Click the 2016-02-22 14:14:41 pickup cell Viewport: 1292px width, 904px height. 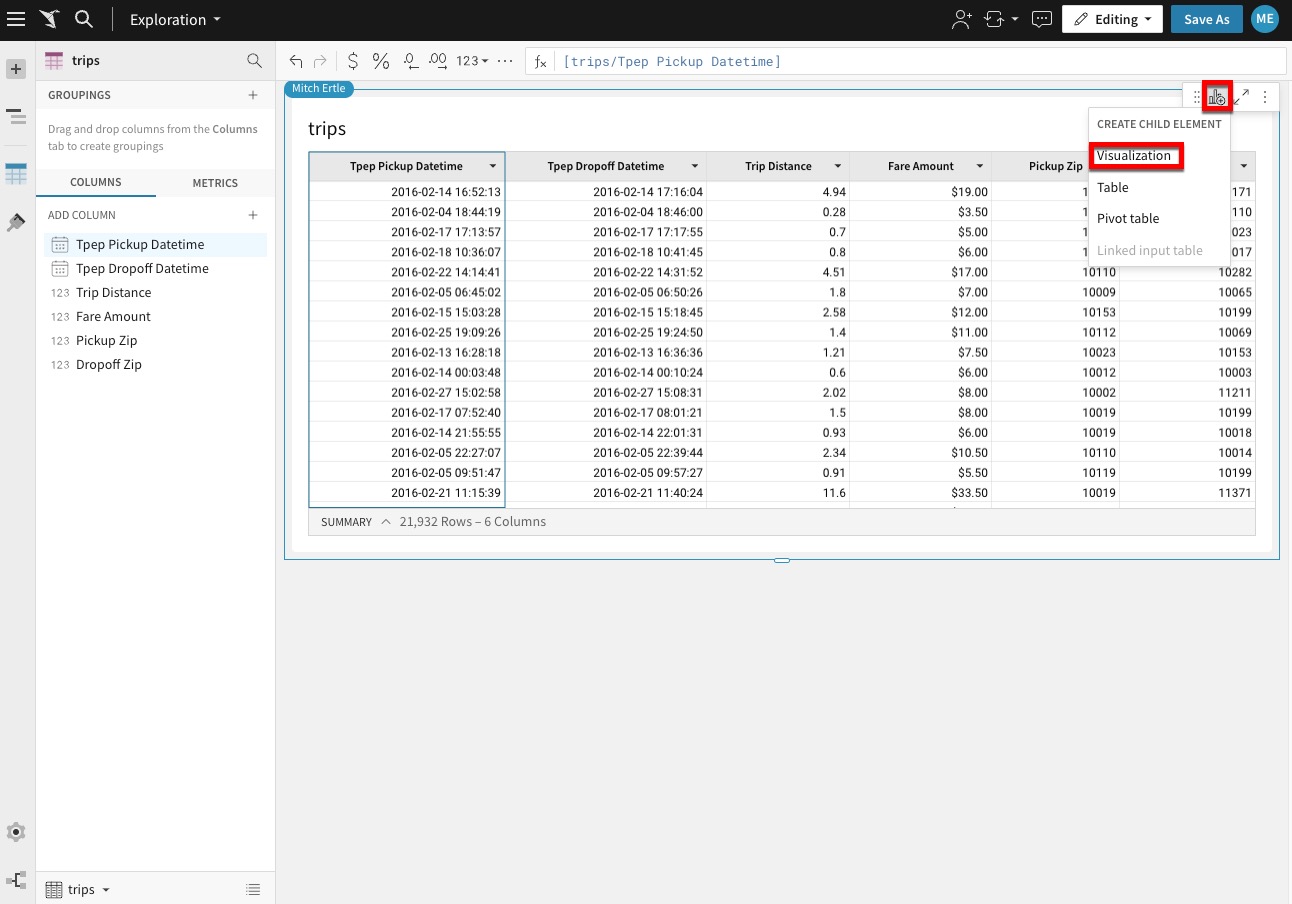pyautogui.click(x=407, y=272)
